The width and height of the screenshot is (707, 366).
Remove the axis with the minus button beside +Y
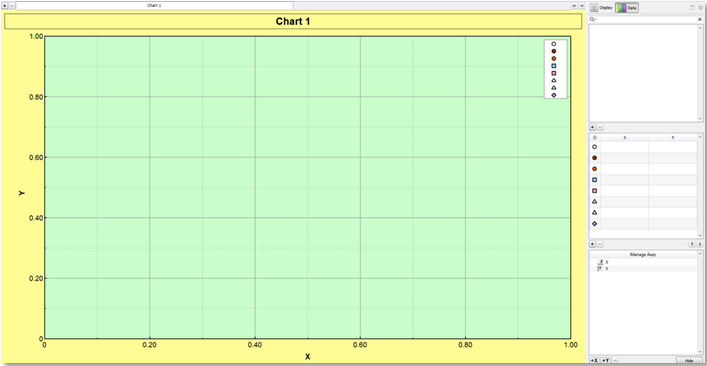[615, 361]
